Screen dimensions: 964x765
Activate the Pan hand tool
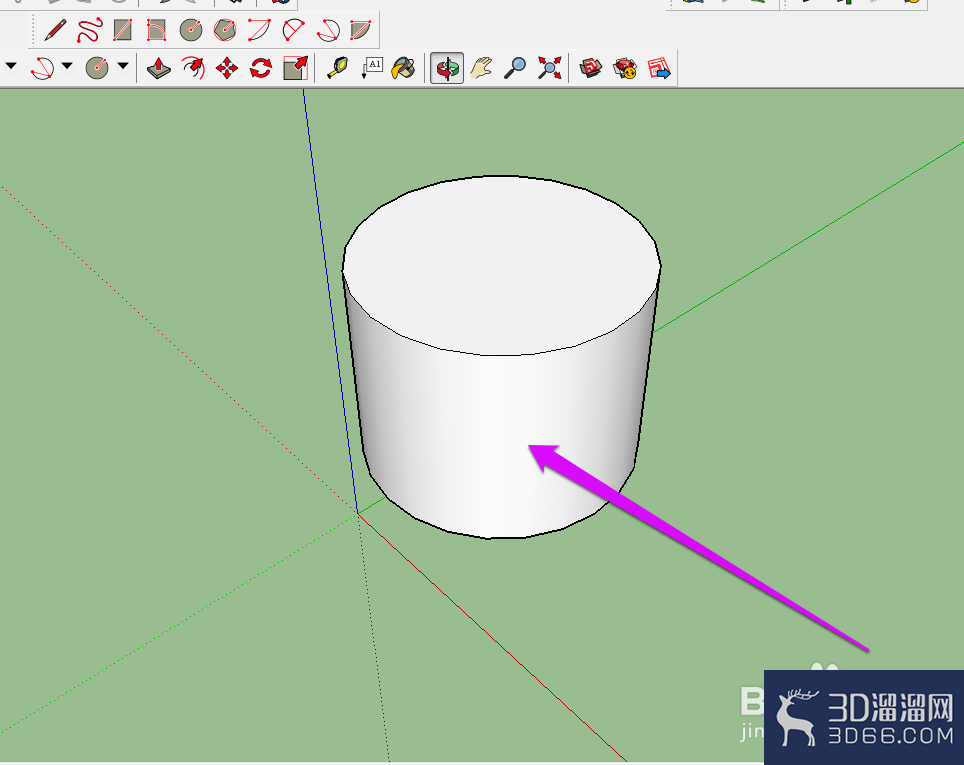coord(481,68)
